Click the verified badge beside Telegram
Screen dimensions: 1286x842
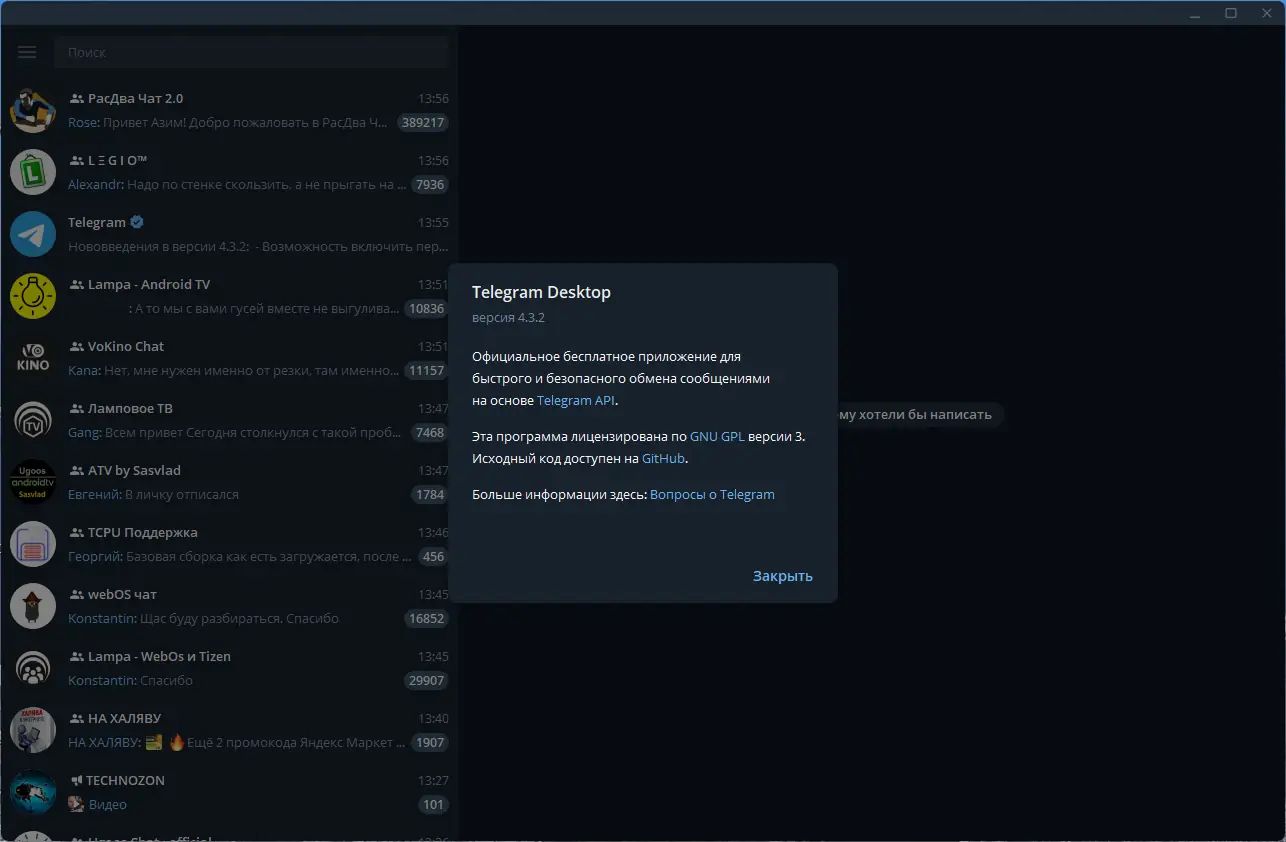[x=138, y=222]
